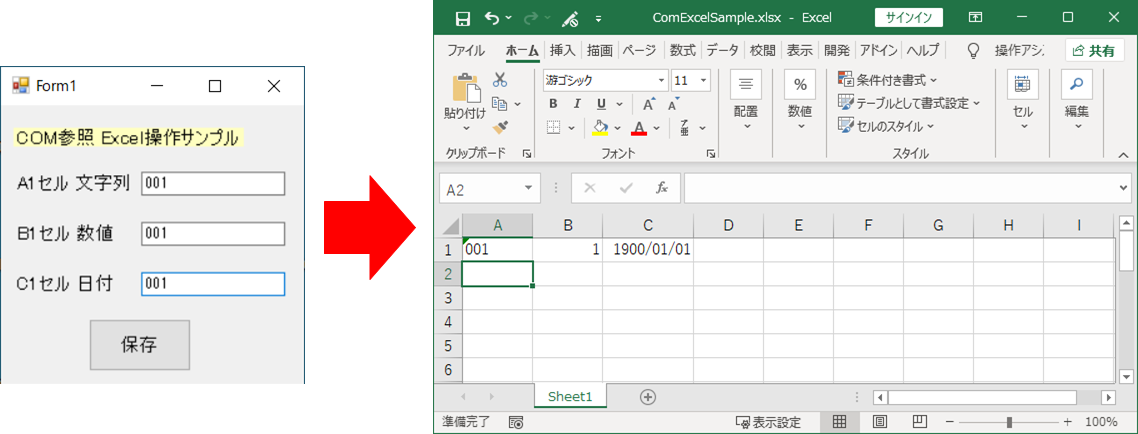
Task: Click the Save icon in the Excel title bar
Action: tap(463, 18)
